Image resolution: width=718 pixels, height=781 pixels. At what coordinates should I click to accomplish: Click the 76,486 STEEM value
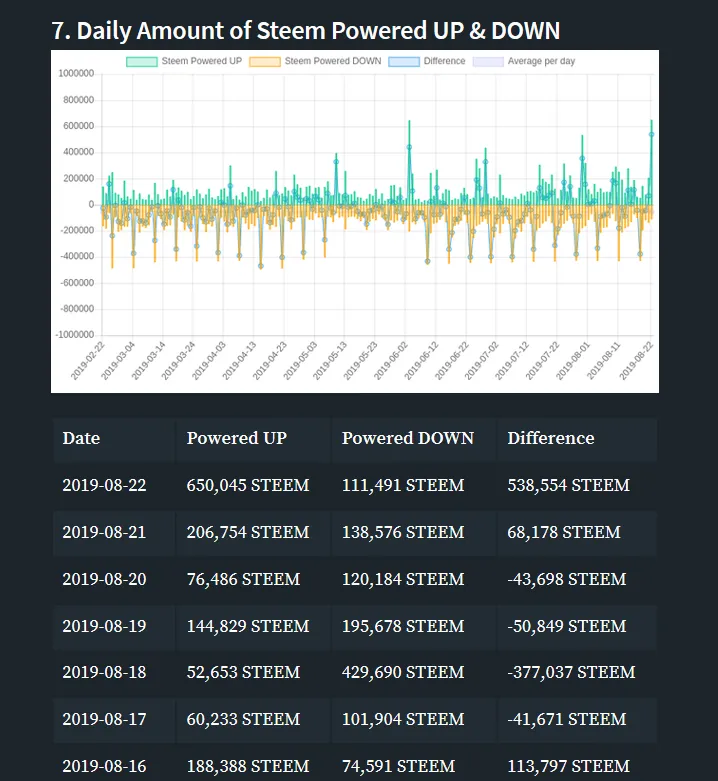(243, 579)
